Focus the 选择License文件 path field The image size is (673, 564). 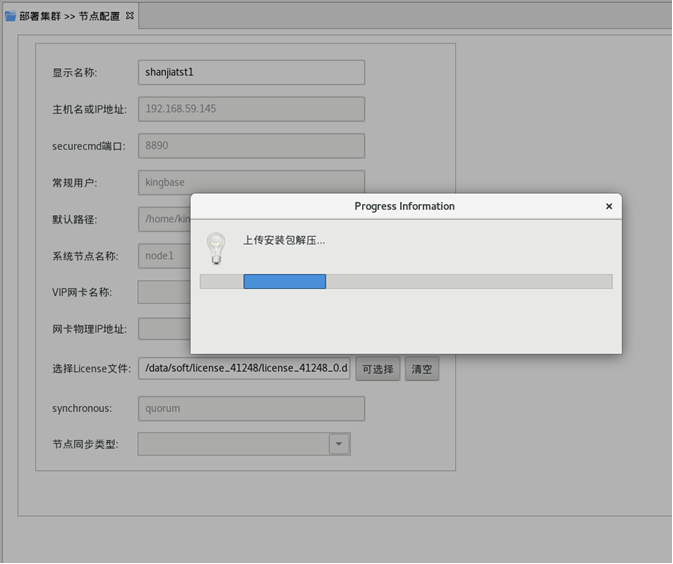[244, 368]
